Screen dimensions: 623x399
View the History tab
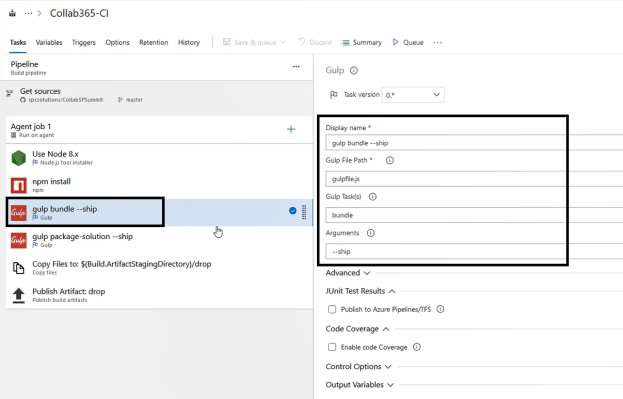[x=189, y=43]
